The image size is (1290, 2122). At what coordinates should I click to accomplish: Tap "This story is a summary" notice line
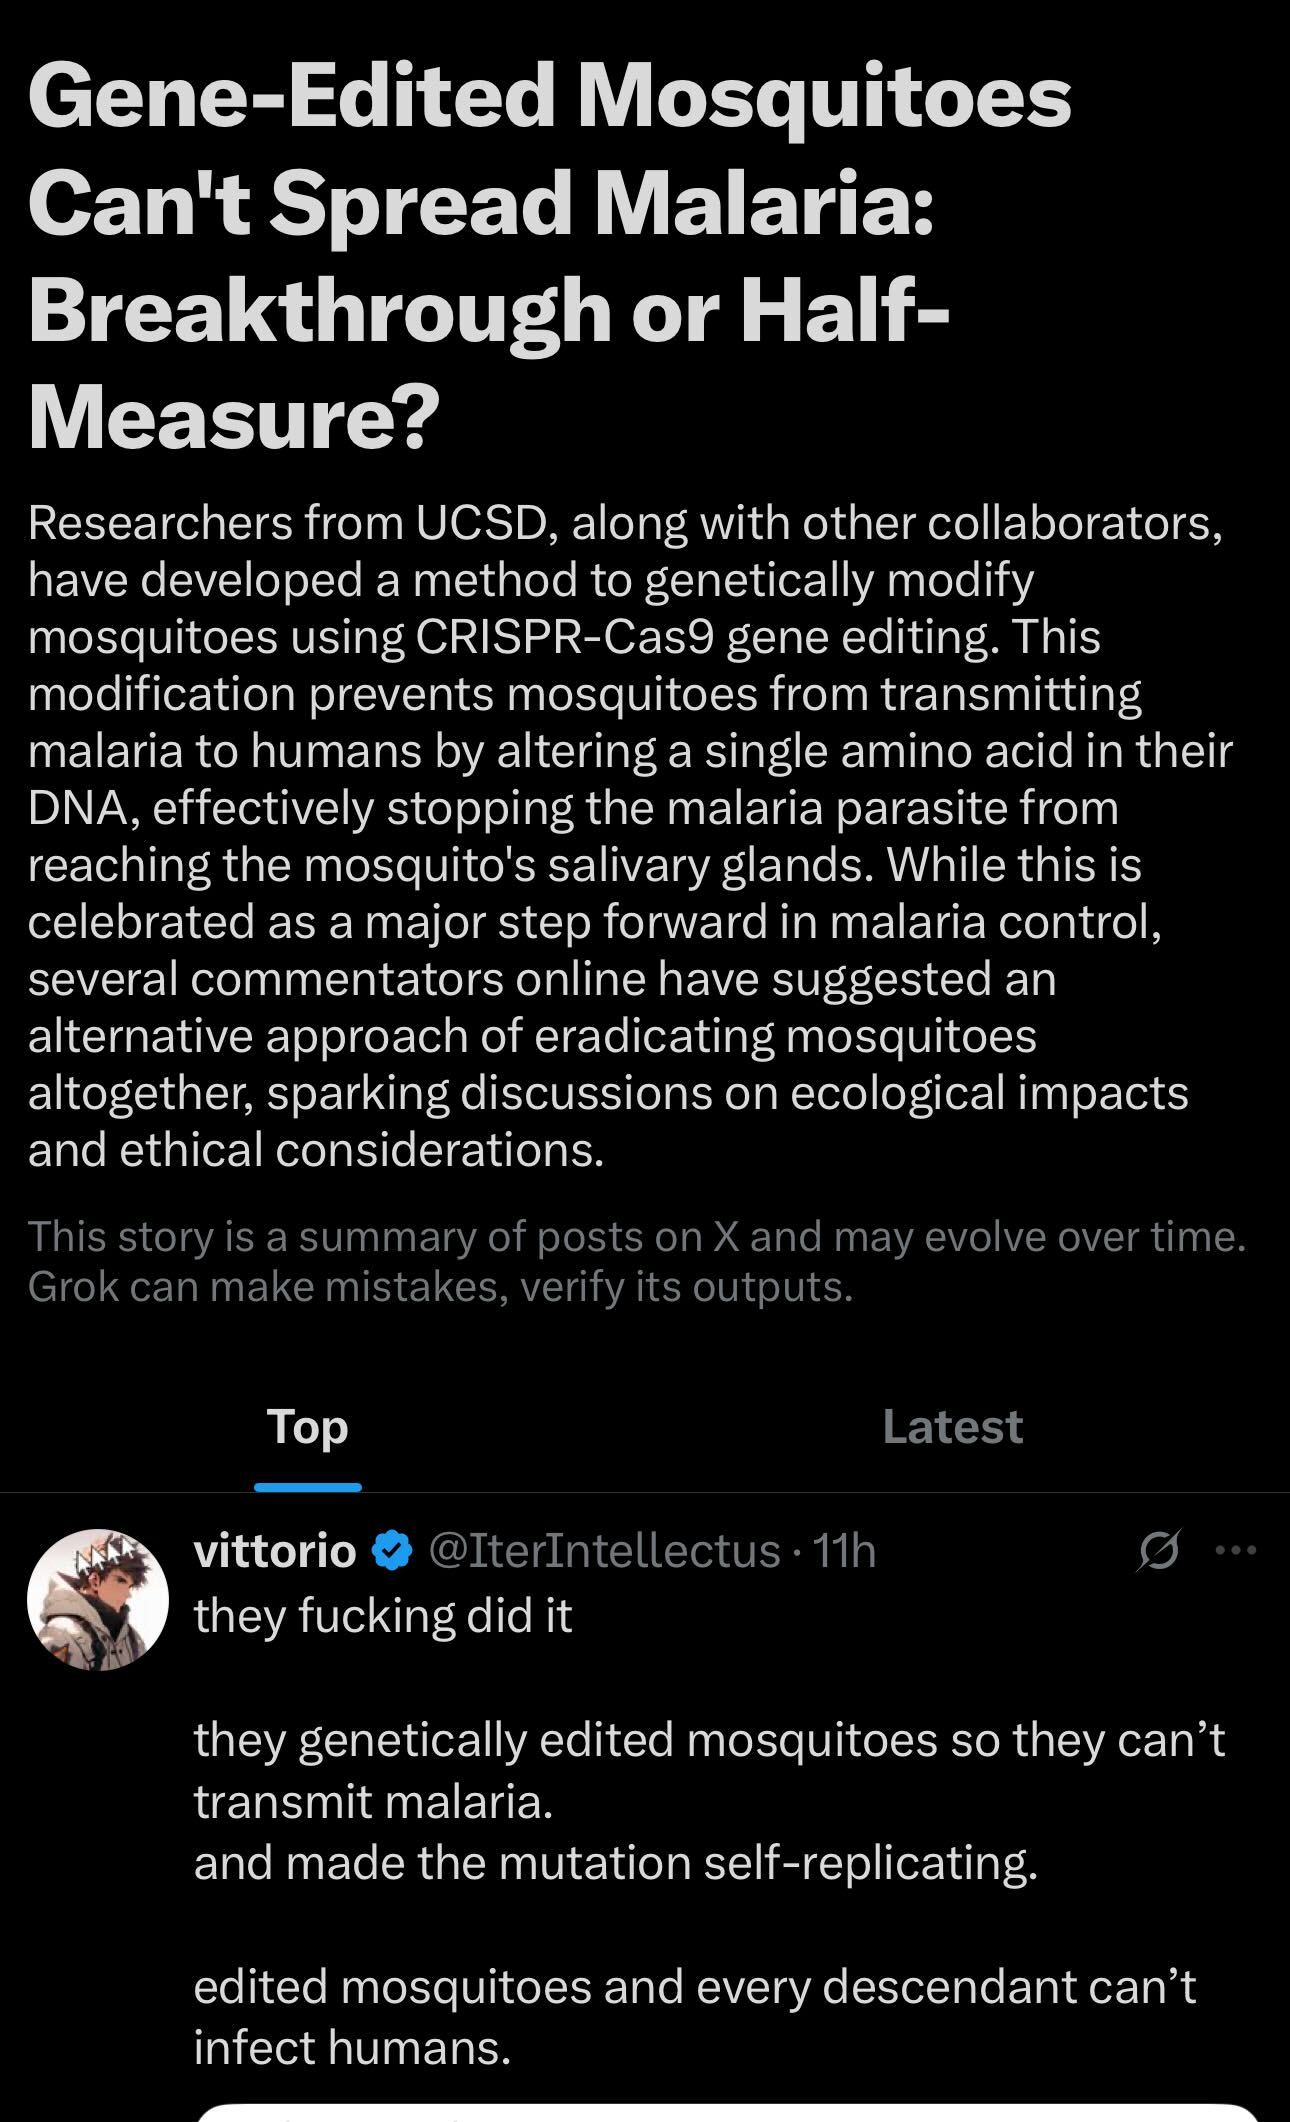pos(637,1237)
